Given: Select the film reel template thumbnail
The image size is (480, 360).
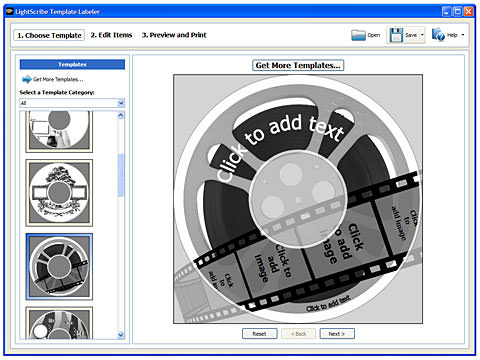Looking at the screenshot, I should coord(59,267).
